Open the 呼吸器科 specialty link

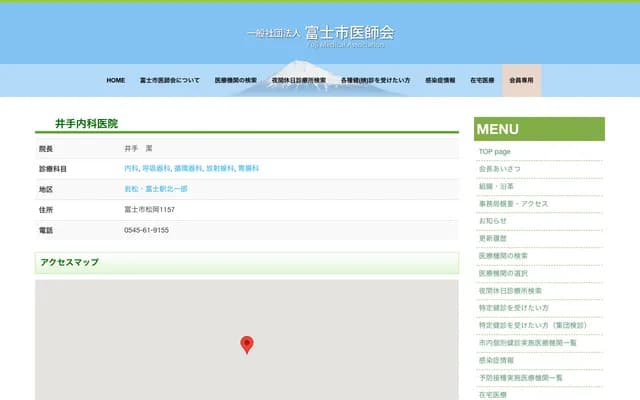(x=156, y=169)
